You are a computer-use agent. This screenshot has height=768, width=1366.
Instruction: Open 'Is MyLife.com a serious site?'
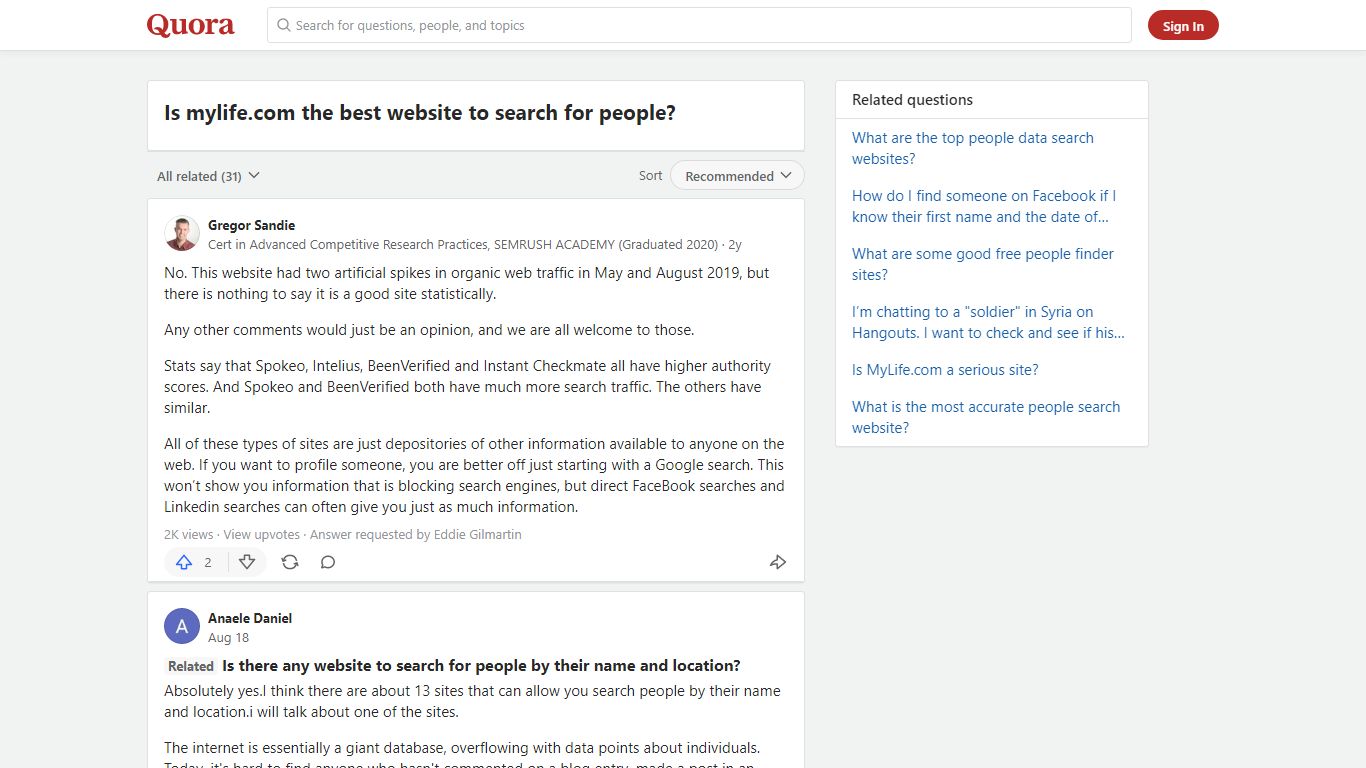click(x=945, y=370)
